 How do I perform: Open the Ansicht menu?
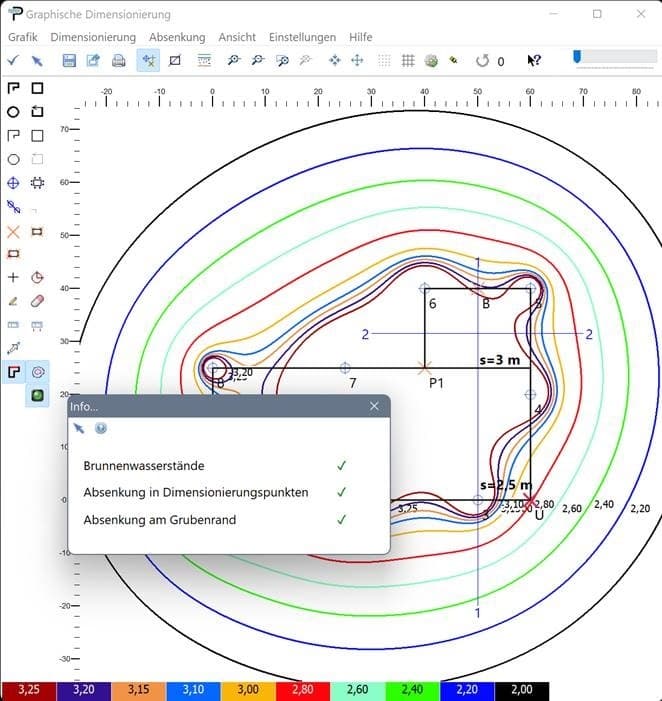[237, 37]
